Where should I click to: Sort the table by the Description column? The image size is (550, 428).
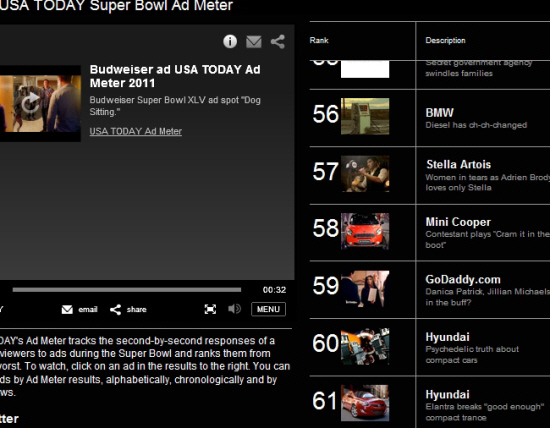click(x=445, y=40)
